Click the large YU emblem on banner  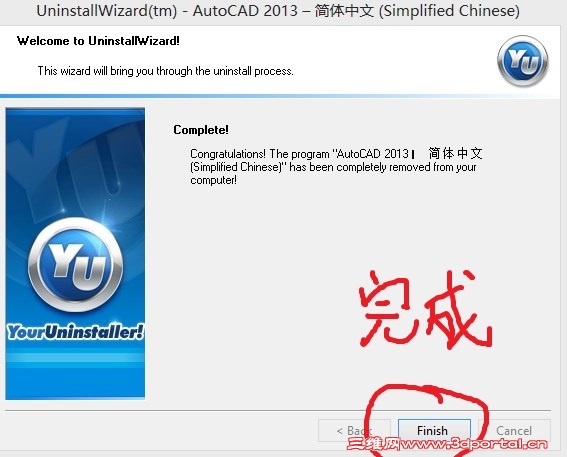(76, 265)
